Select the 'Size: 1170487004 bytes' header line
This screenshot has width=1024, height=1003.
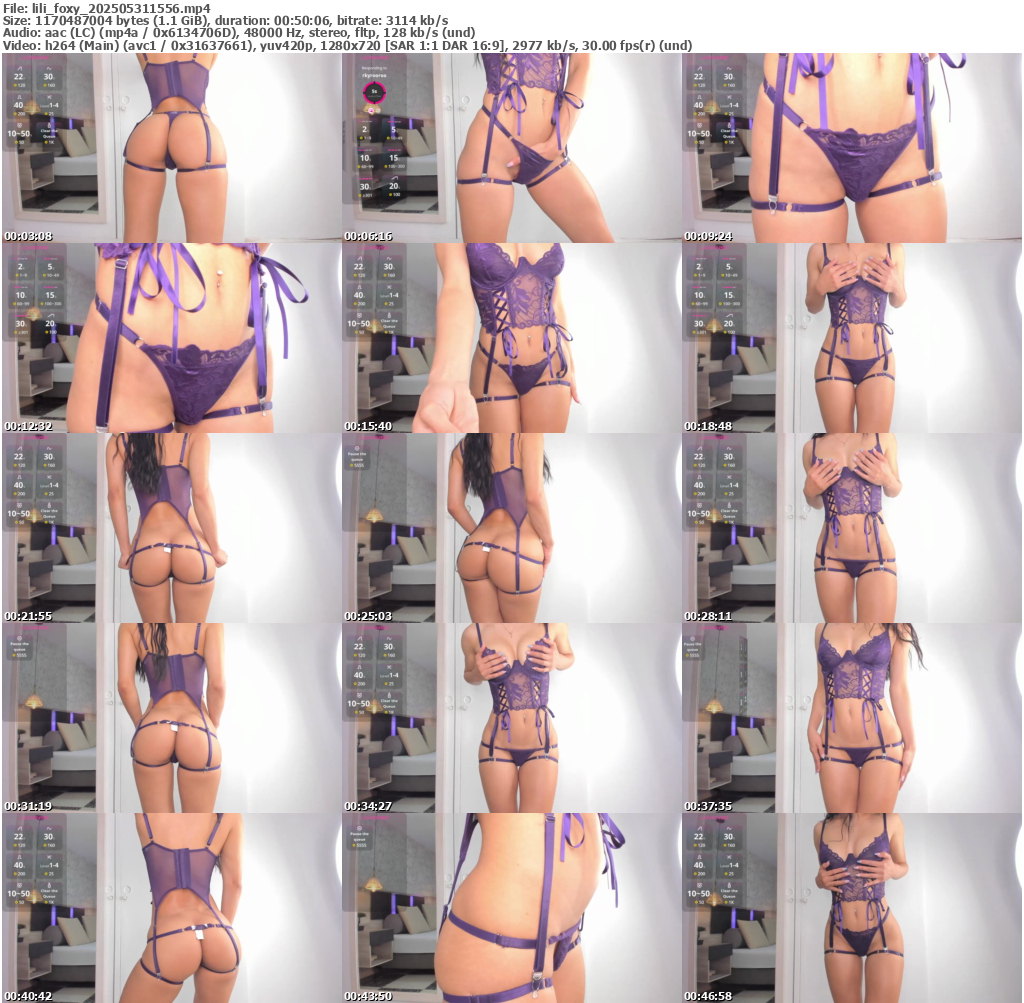point(225,21)
